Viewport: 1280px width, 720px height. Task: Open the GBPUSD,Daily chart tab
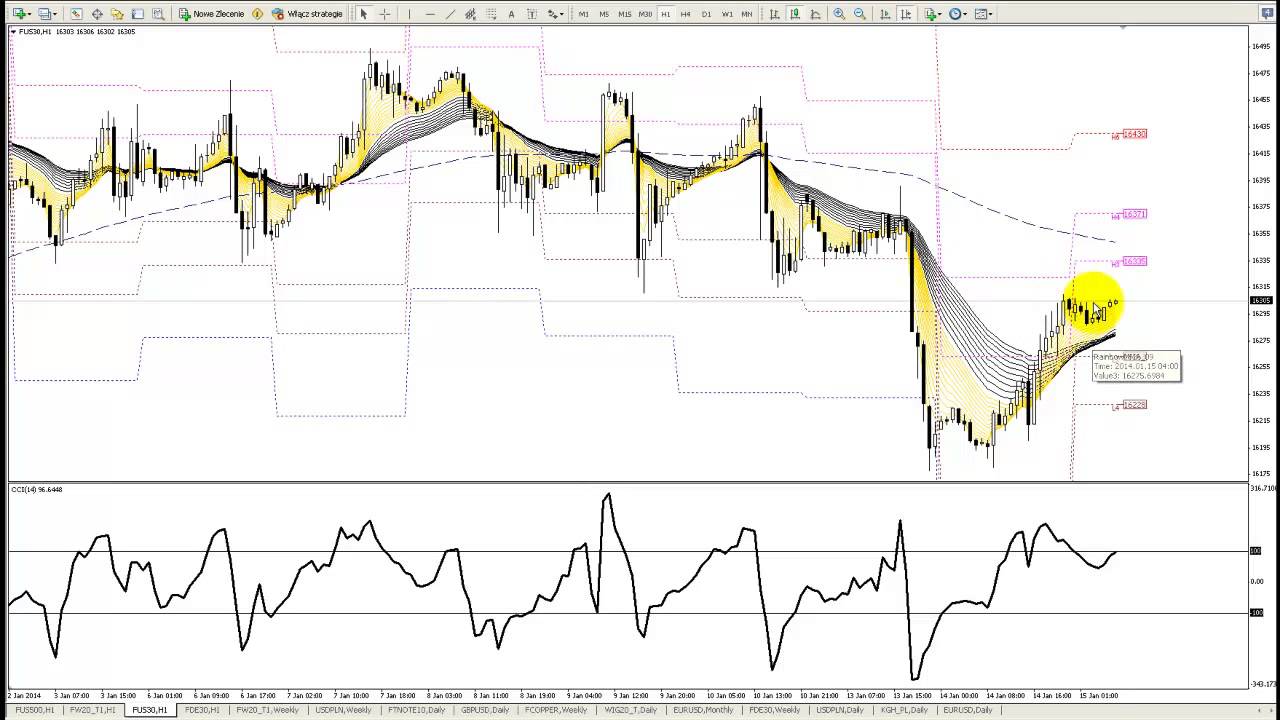point(484,710)
